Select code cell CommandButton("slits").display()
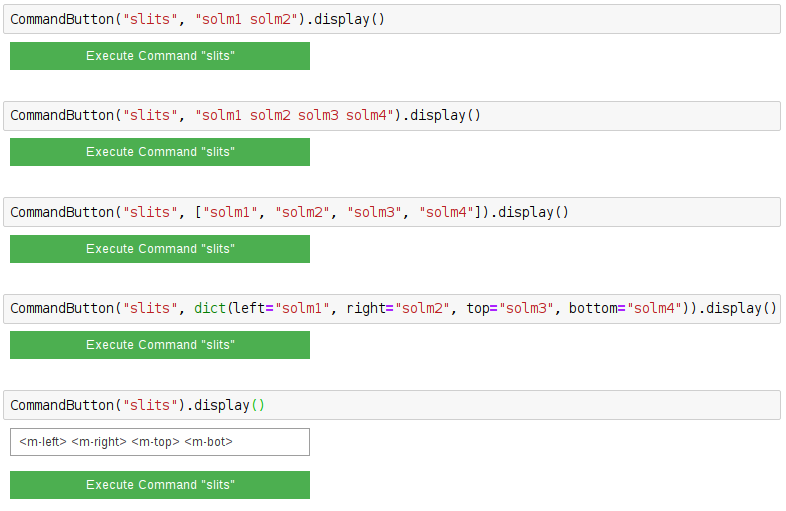This screenshot has width=786, height=511. click(x=392, y=405)
